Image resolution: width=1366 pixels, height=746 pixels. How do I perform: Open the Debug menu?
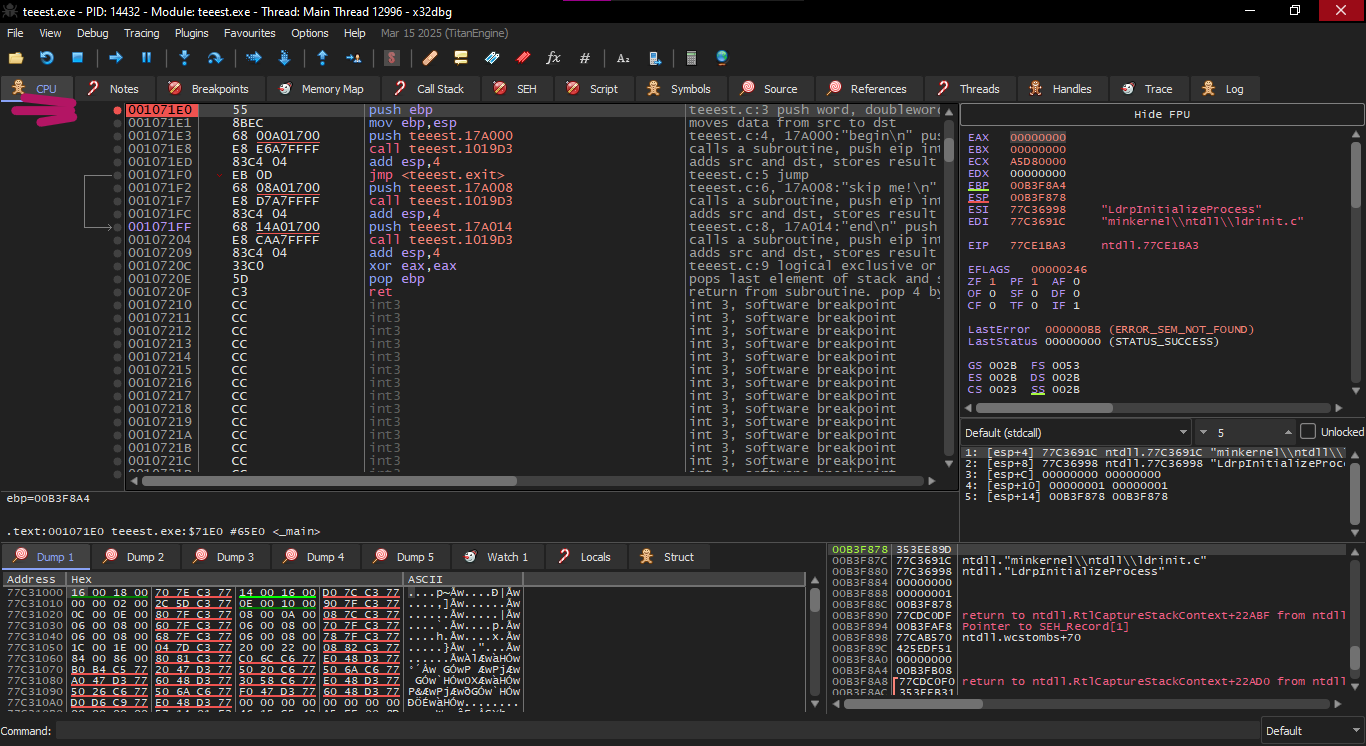(x=92, y=33)
